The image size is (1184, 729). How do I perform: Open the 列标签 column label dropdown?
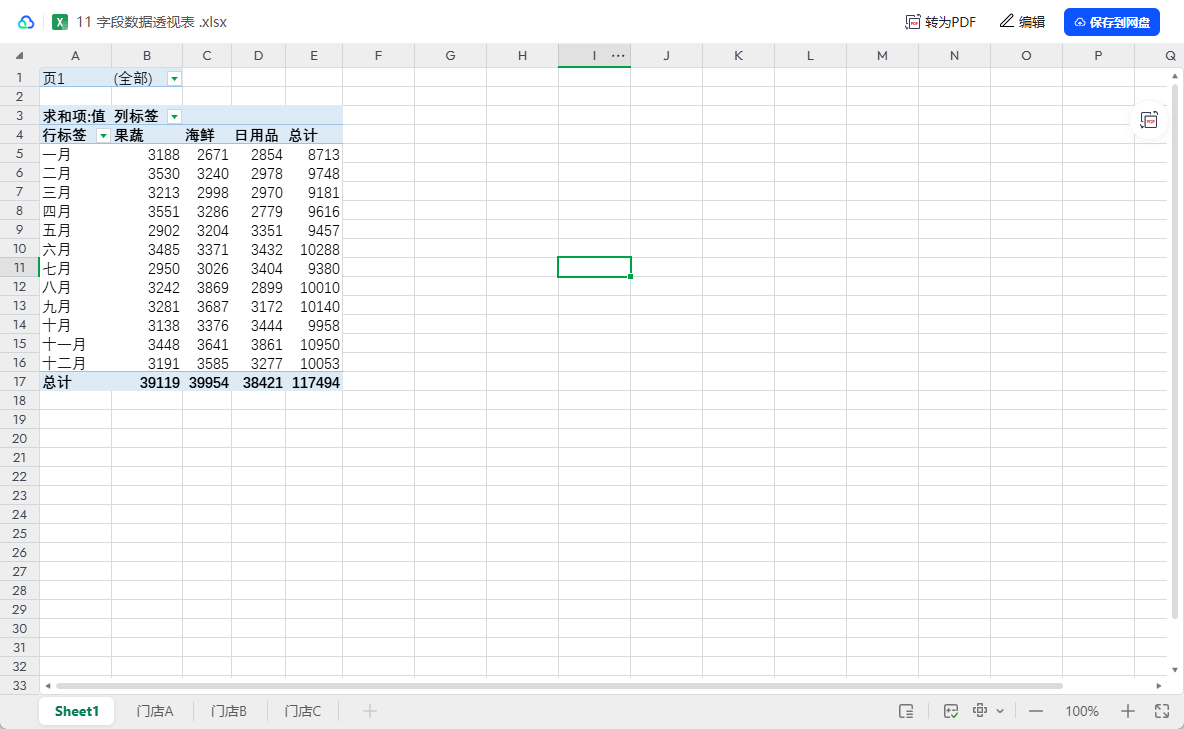(x=173, y=116)
